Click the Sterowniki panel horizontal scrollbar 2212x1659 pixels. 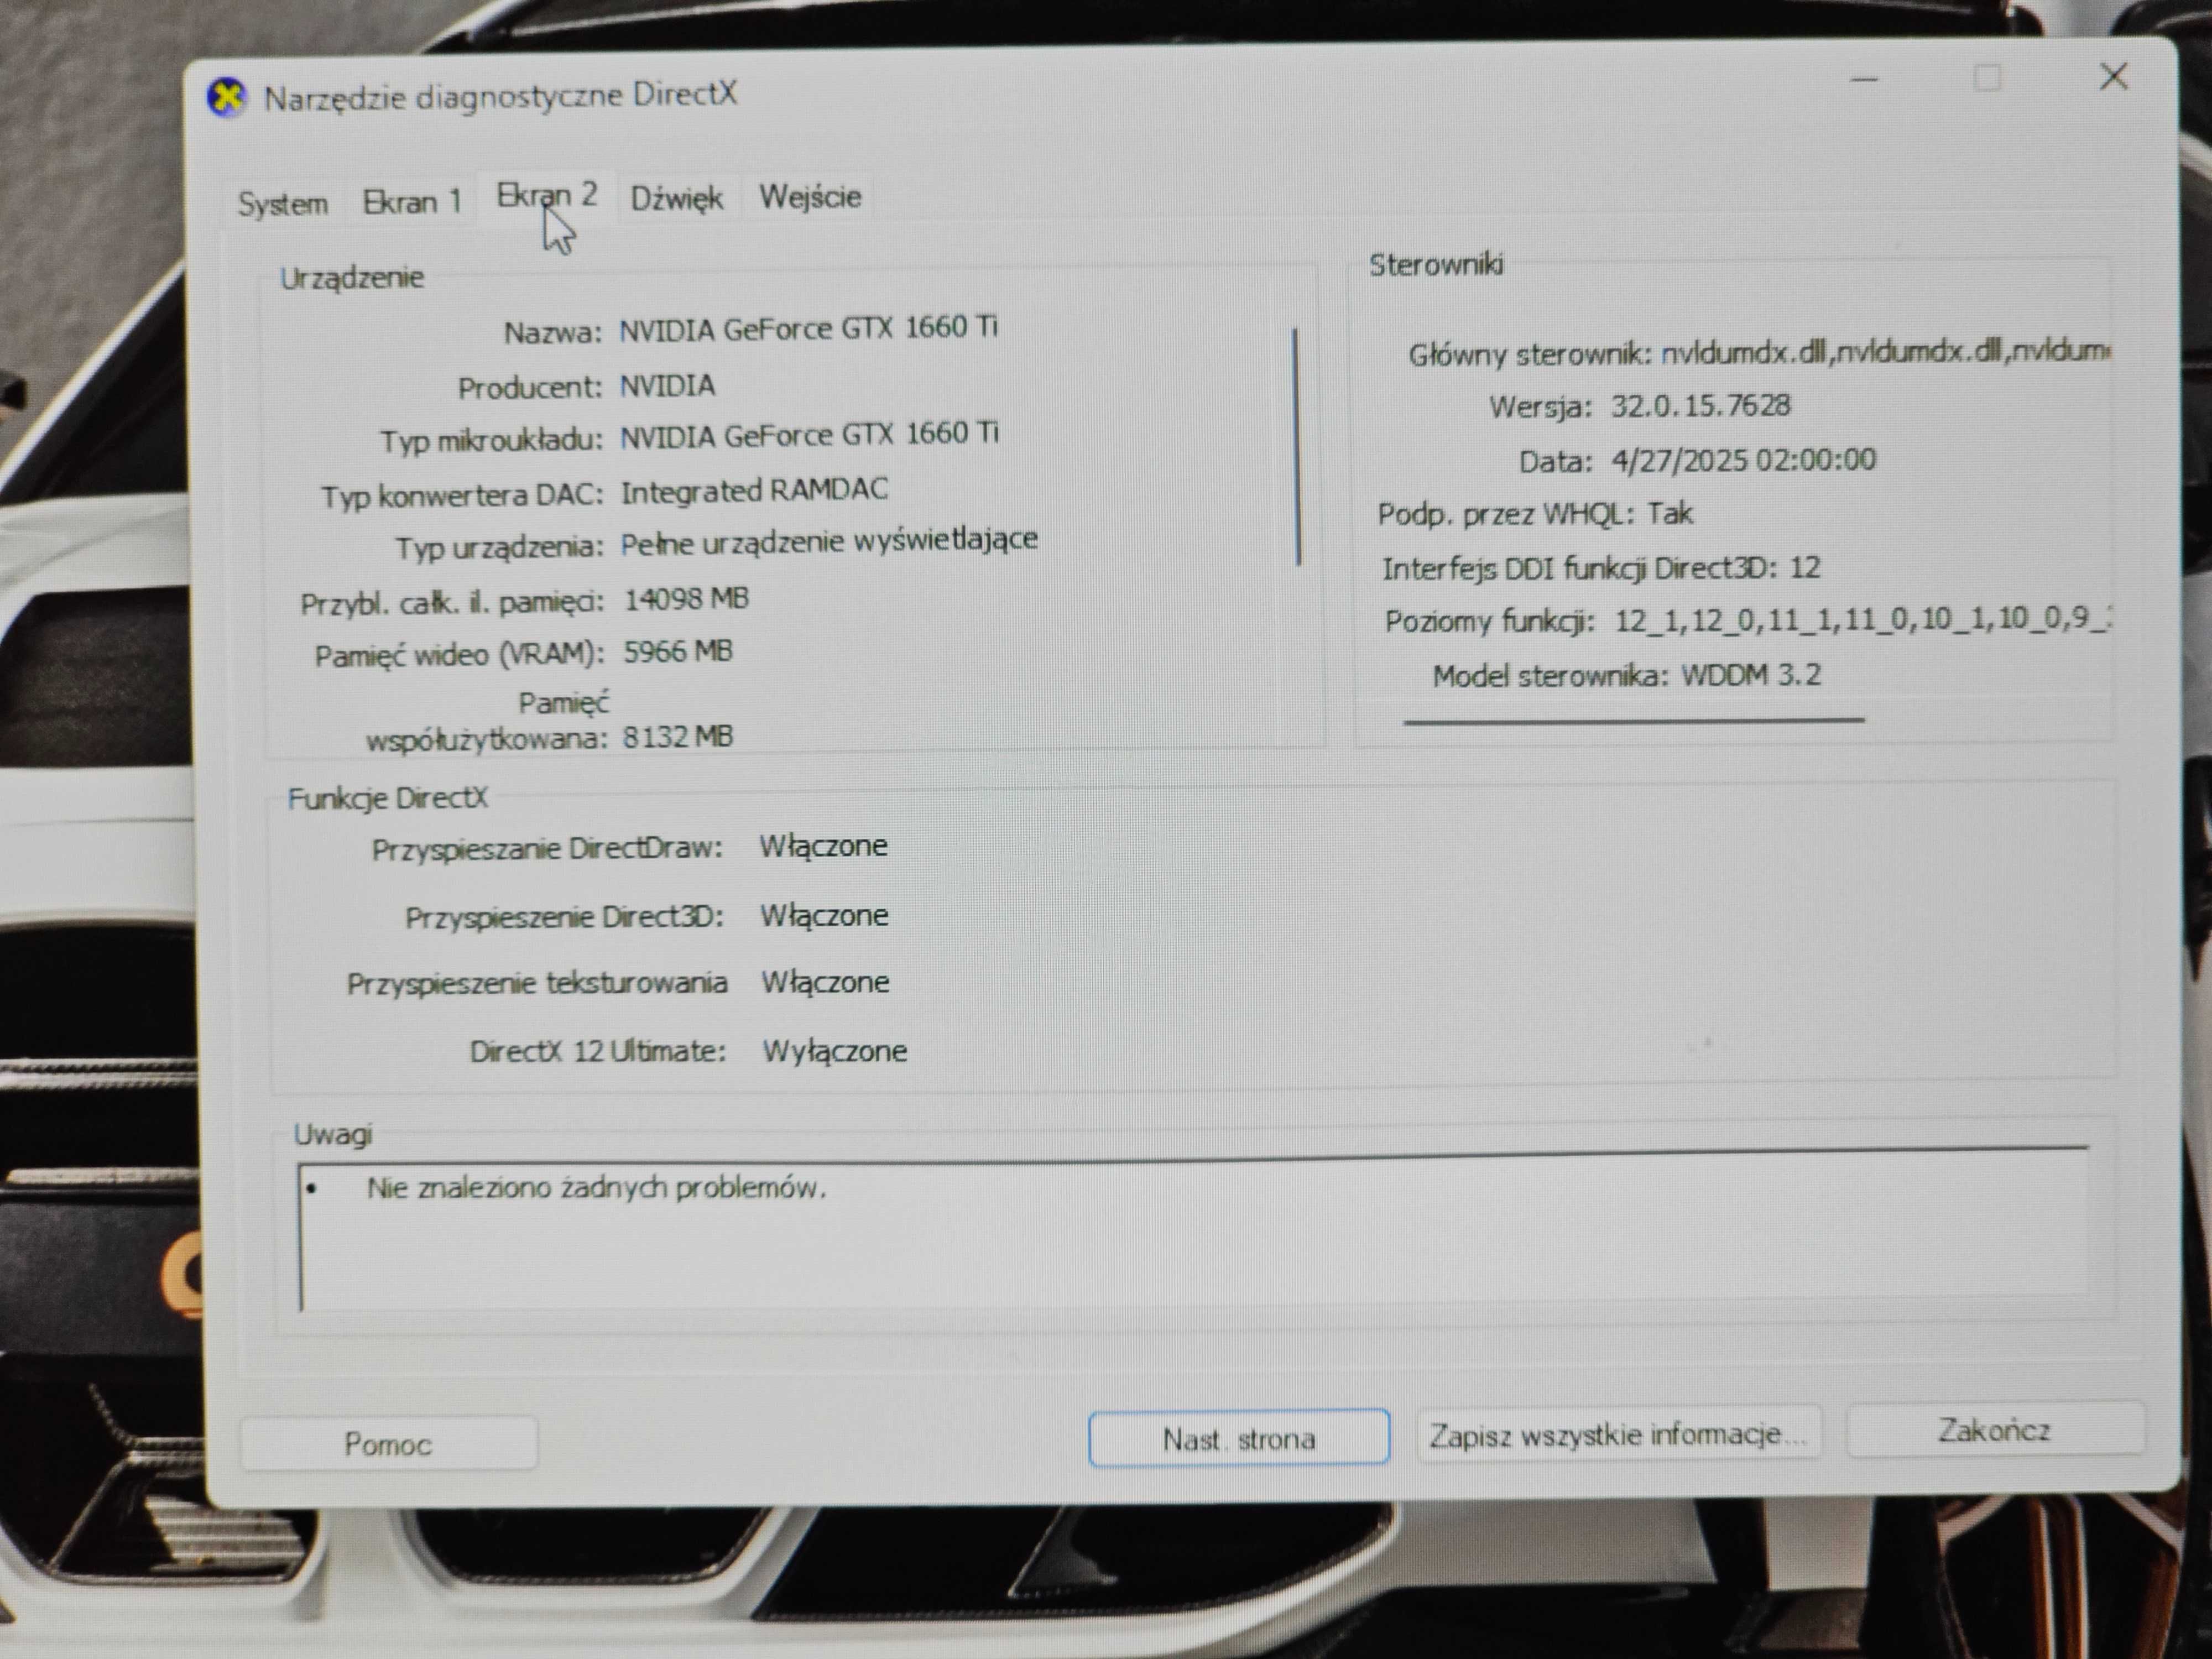(x=1634, y=719)
